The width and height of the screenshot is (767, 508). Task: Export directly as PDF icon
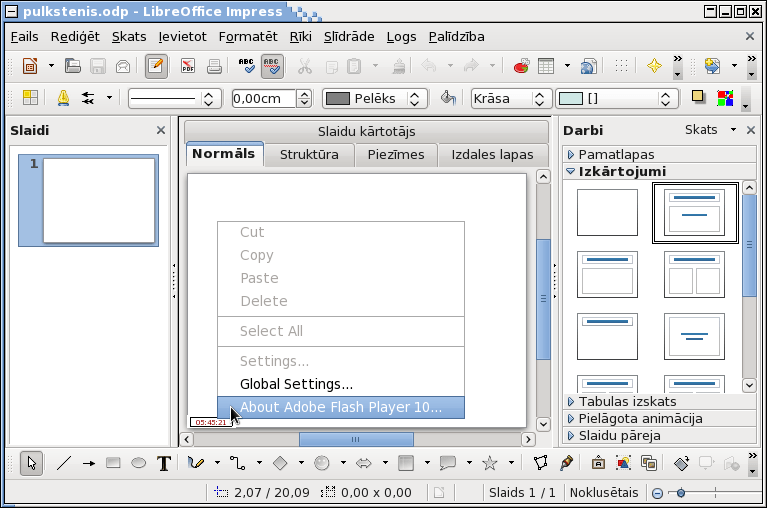(188, 66)
